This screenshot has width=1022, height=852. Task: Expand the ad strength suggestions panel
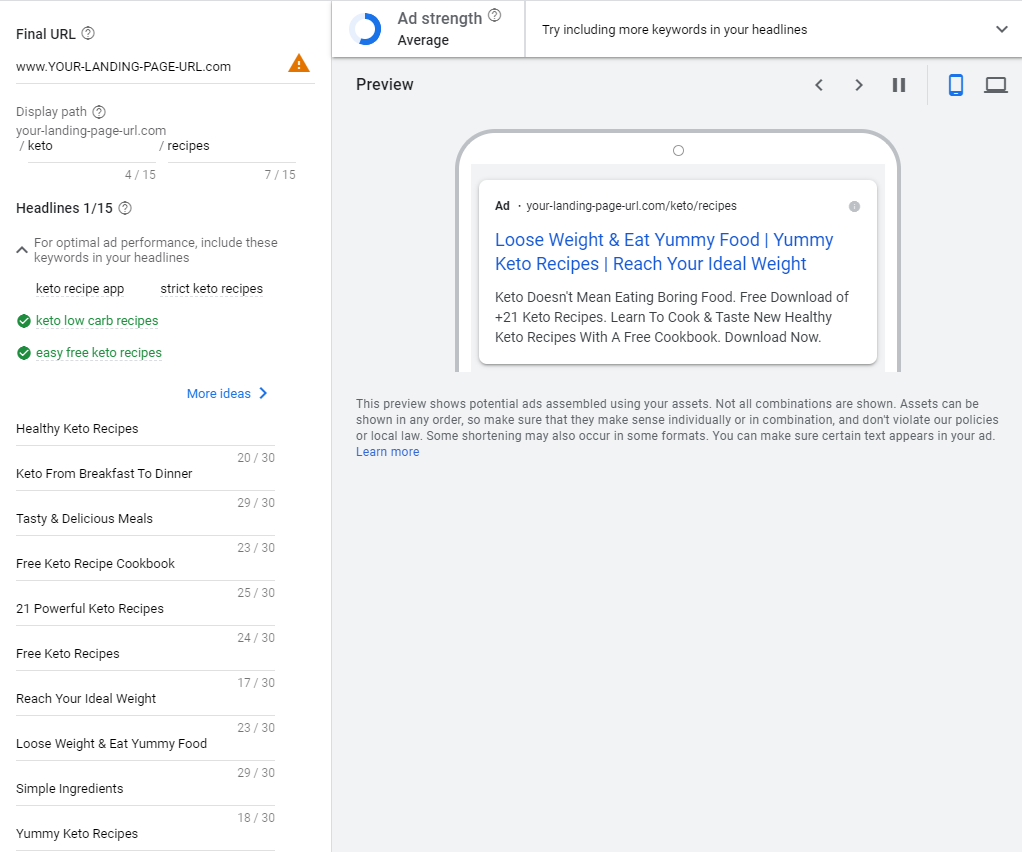pyautogui.click(x=1001, y=30)
